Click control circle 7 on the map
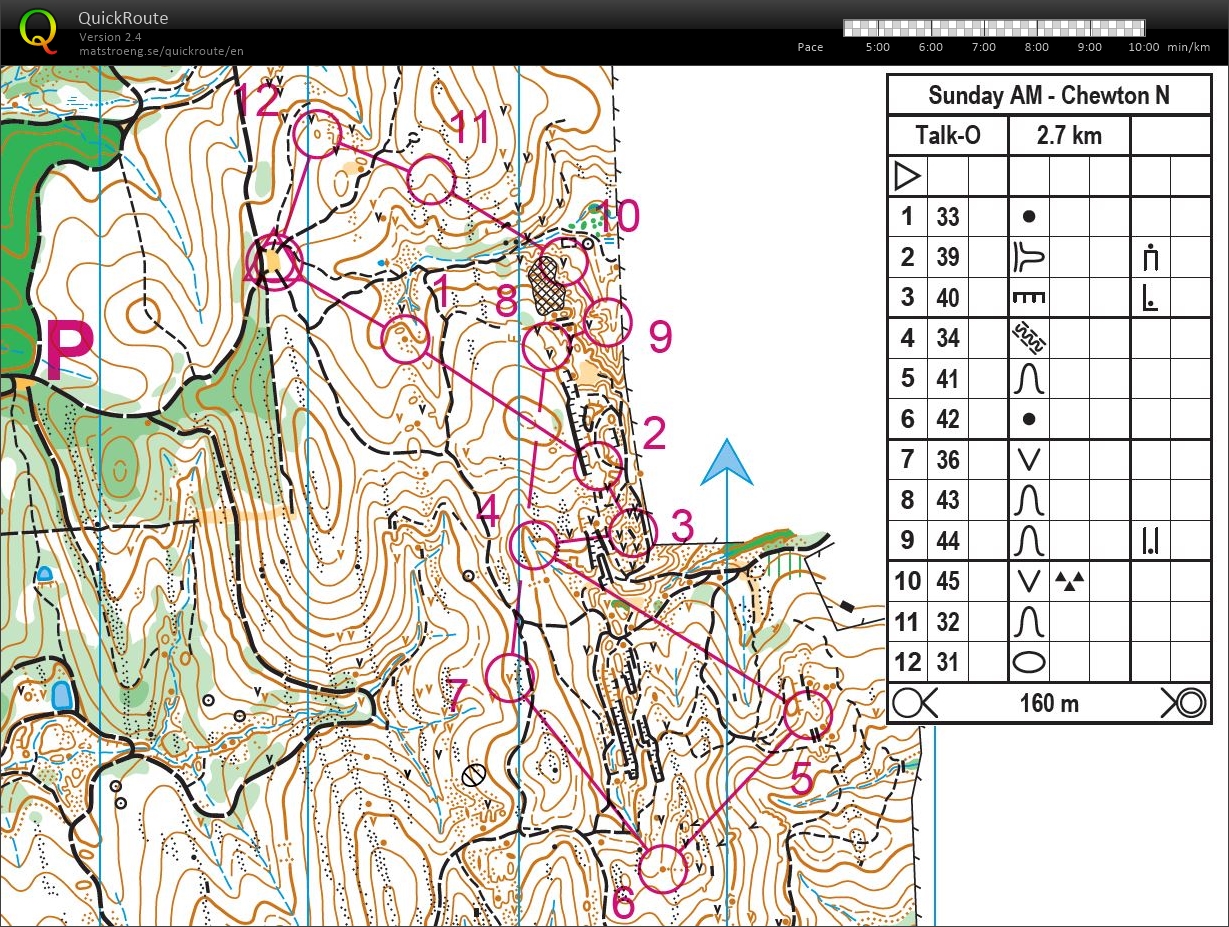1229x927 pixels. [510, 677]
